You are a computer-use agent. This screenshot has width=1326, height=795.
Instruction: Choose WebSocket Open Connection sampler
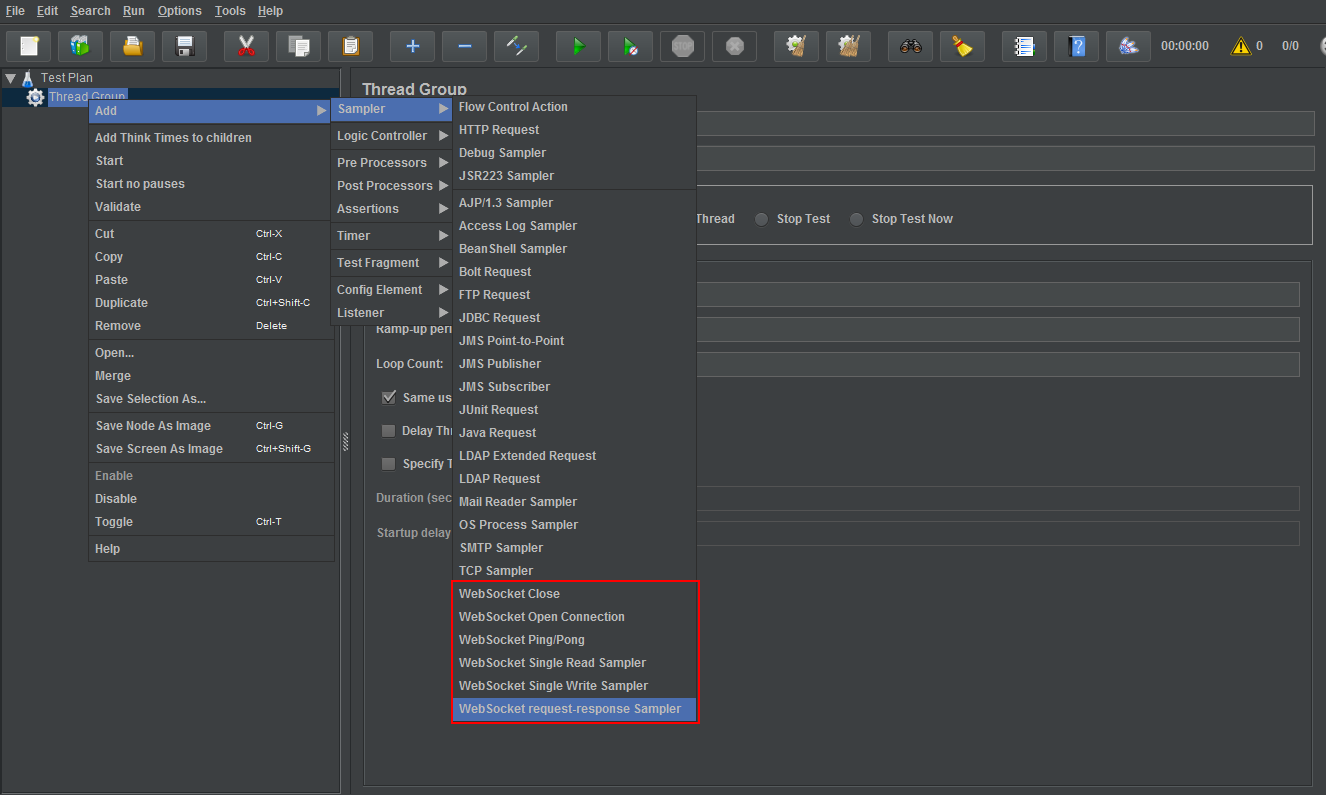point(574,617)
